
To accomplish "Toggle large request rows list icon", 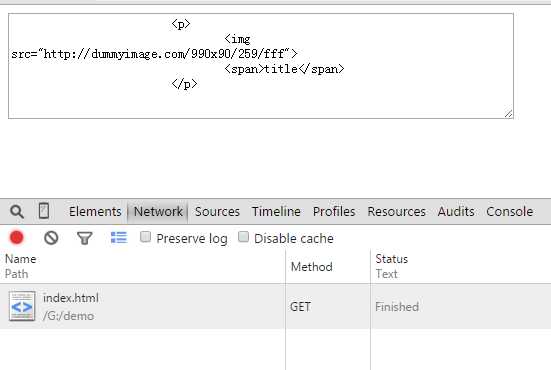I will 119,238.
